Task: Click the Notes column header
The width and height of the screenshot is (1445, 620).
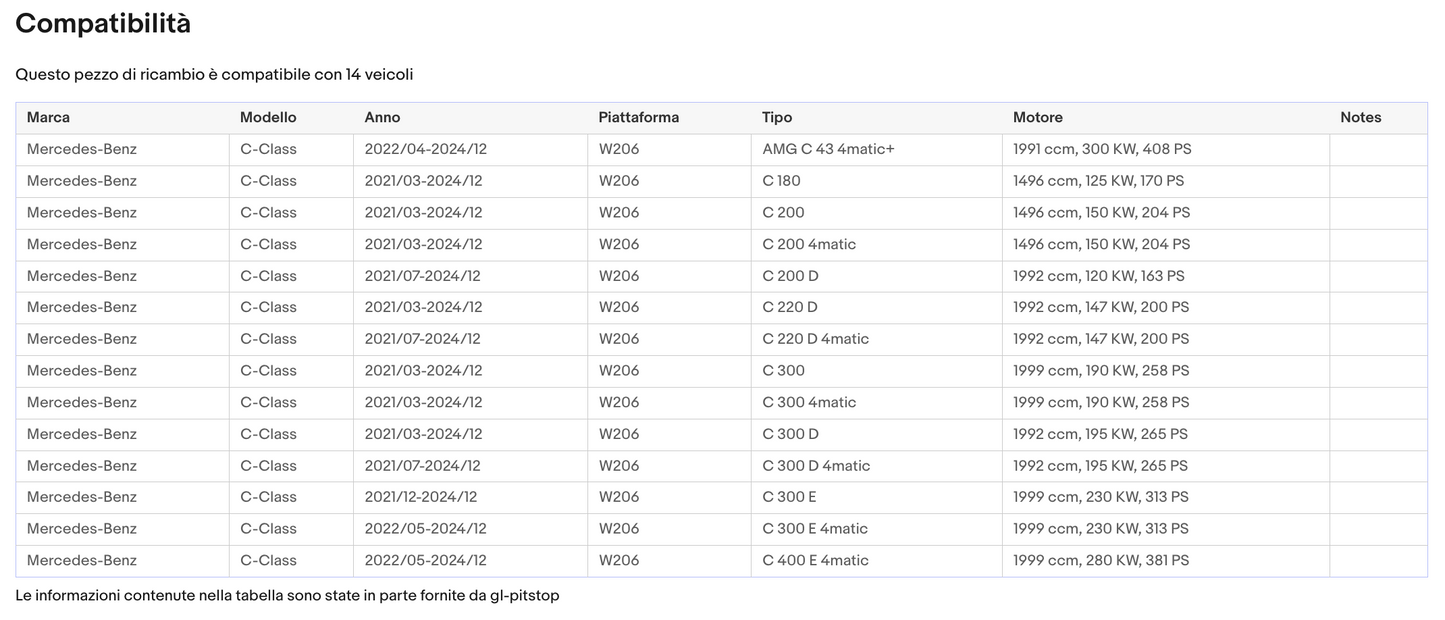Action: pos(1360,118)
